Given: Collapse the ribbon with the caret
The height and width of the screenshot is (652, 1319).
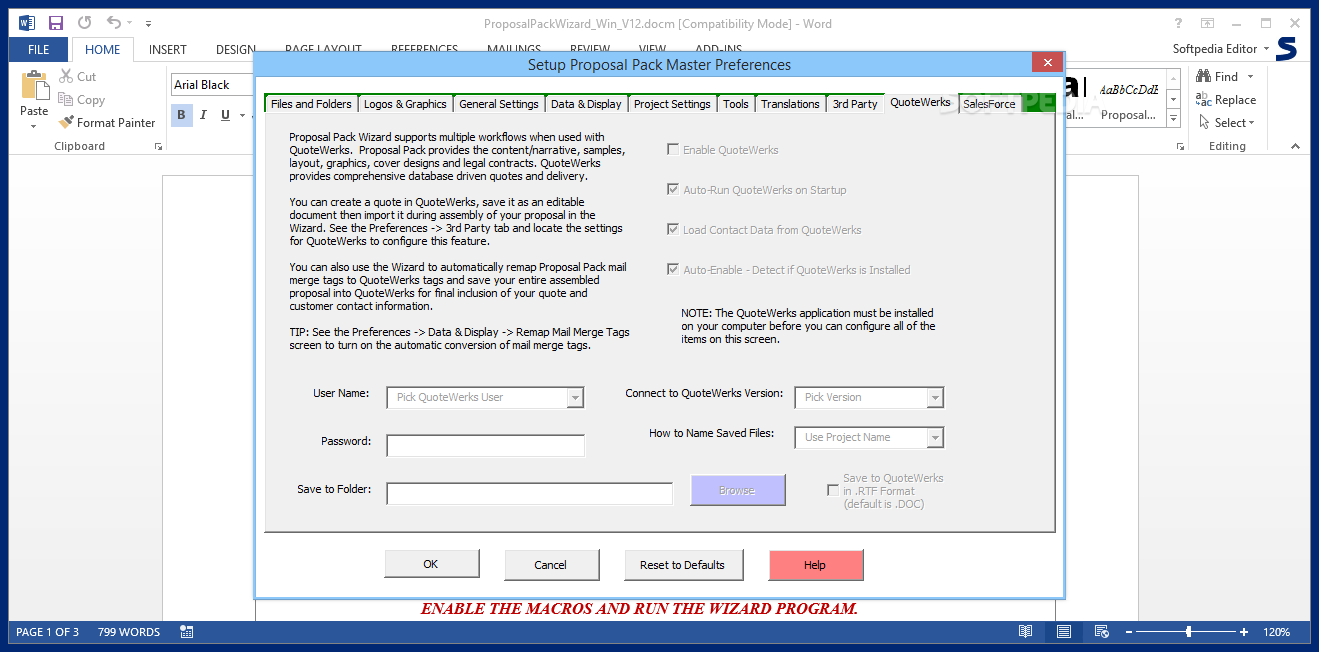Looking at the screenshot, I should click(1296, 147).
